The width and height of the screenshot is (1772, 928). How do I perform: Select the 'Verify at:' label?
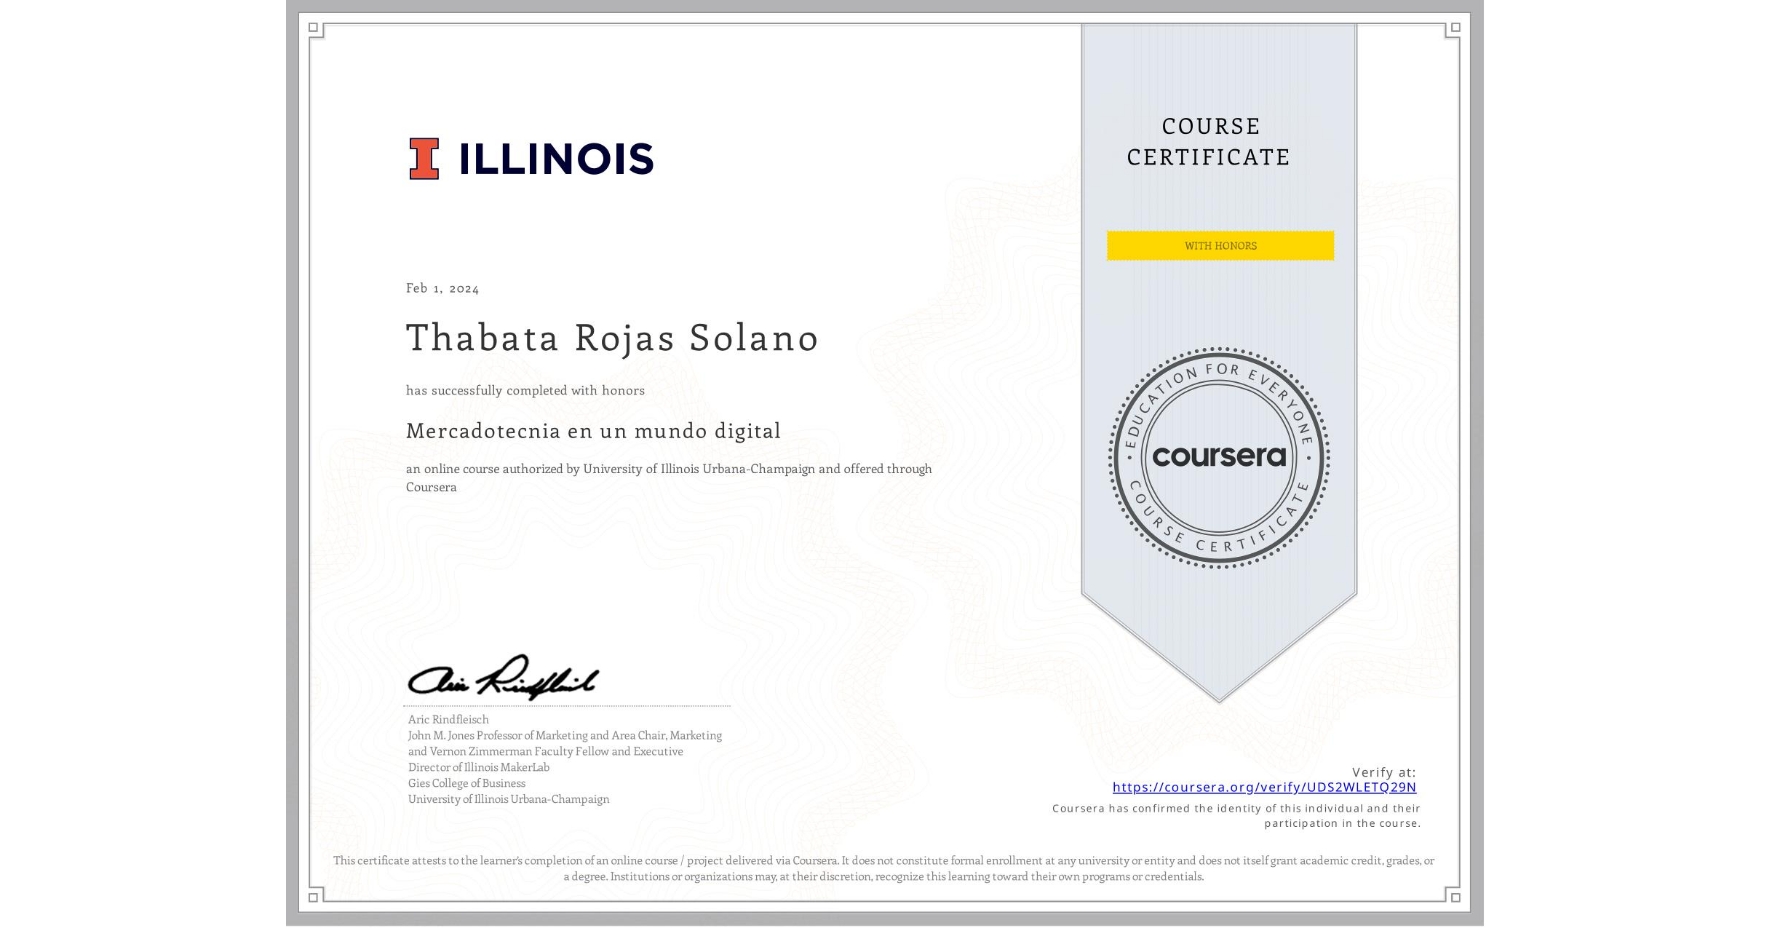tap(1384, 772)
